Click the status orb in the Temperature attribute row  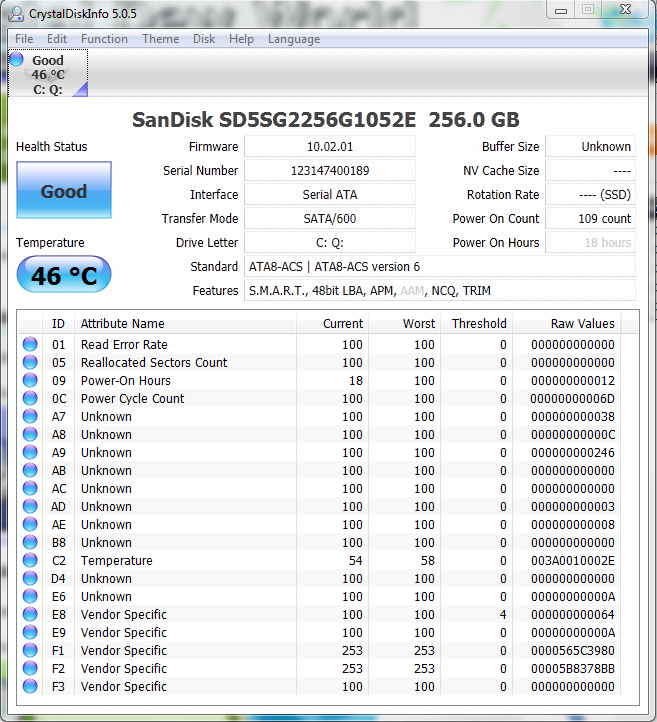[30, 561]
